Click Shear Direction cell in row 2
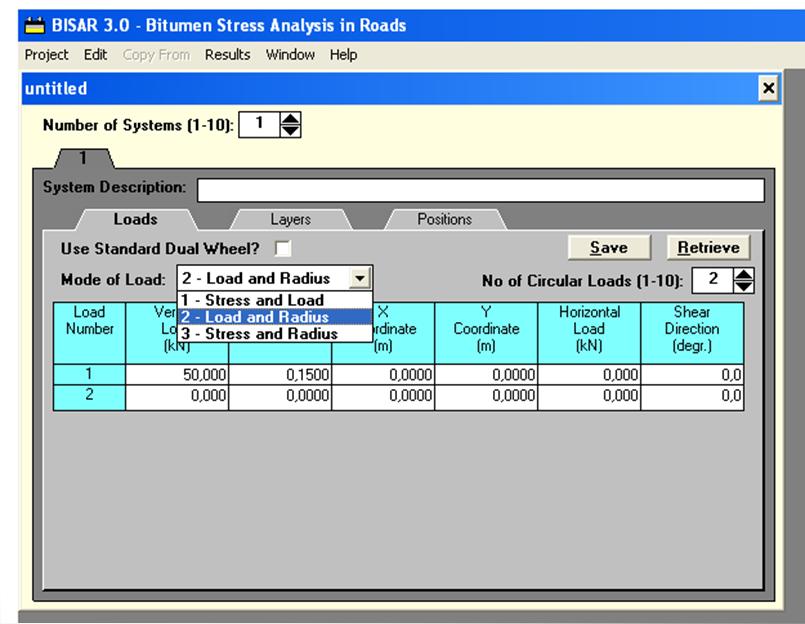The width and height of the screenshot is (805, 624). [692, 398]
